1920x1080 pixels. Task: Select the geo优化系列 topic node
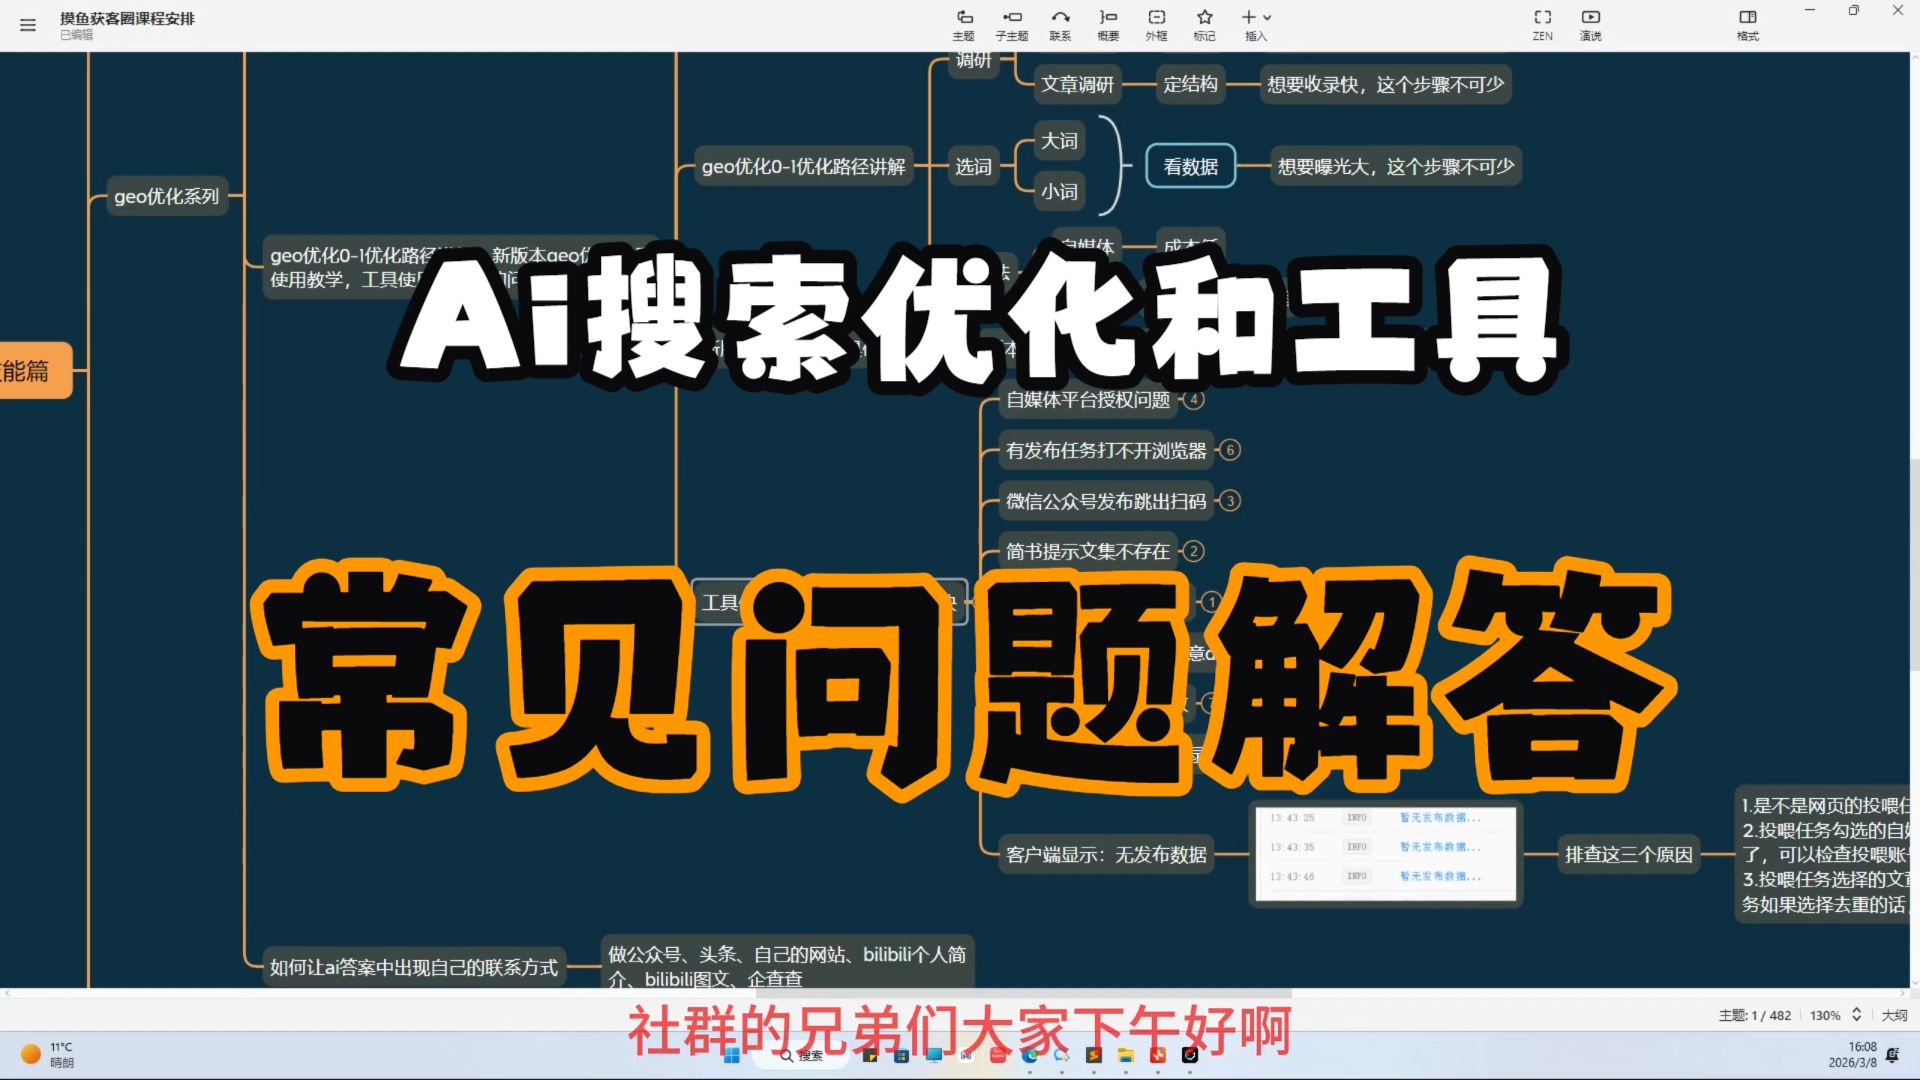pyautogui.click(x=166, y=196)
